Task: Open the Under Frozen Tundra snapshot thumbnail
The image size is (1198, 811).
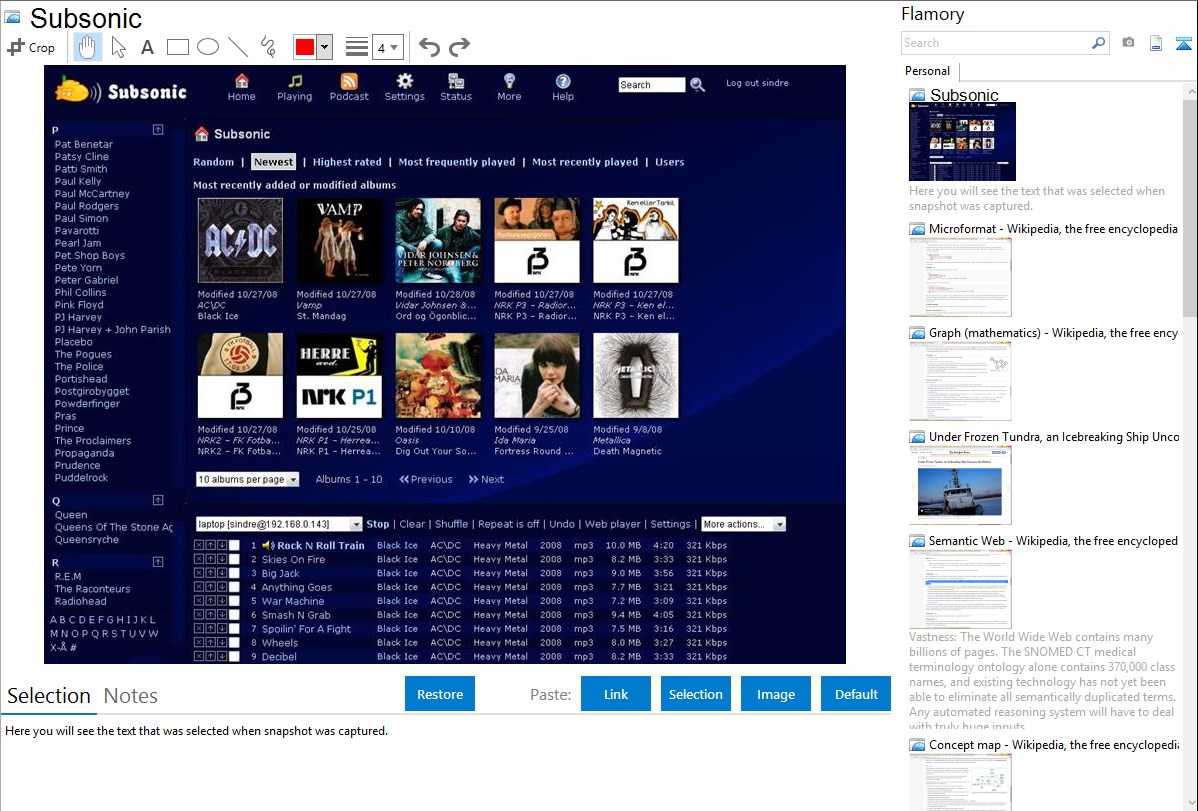Action: click(x=960, y=485)
